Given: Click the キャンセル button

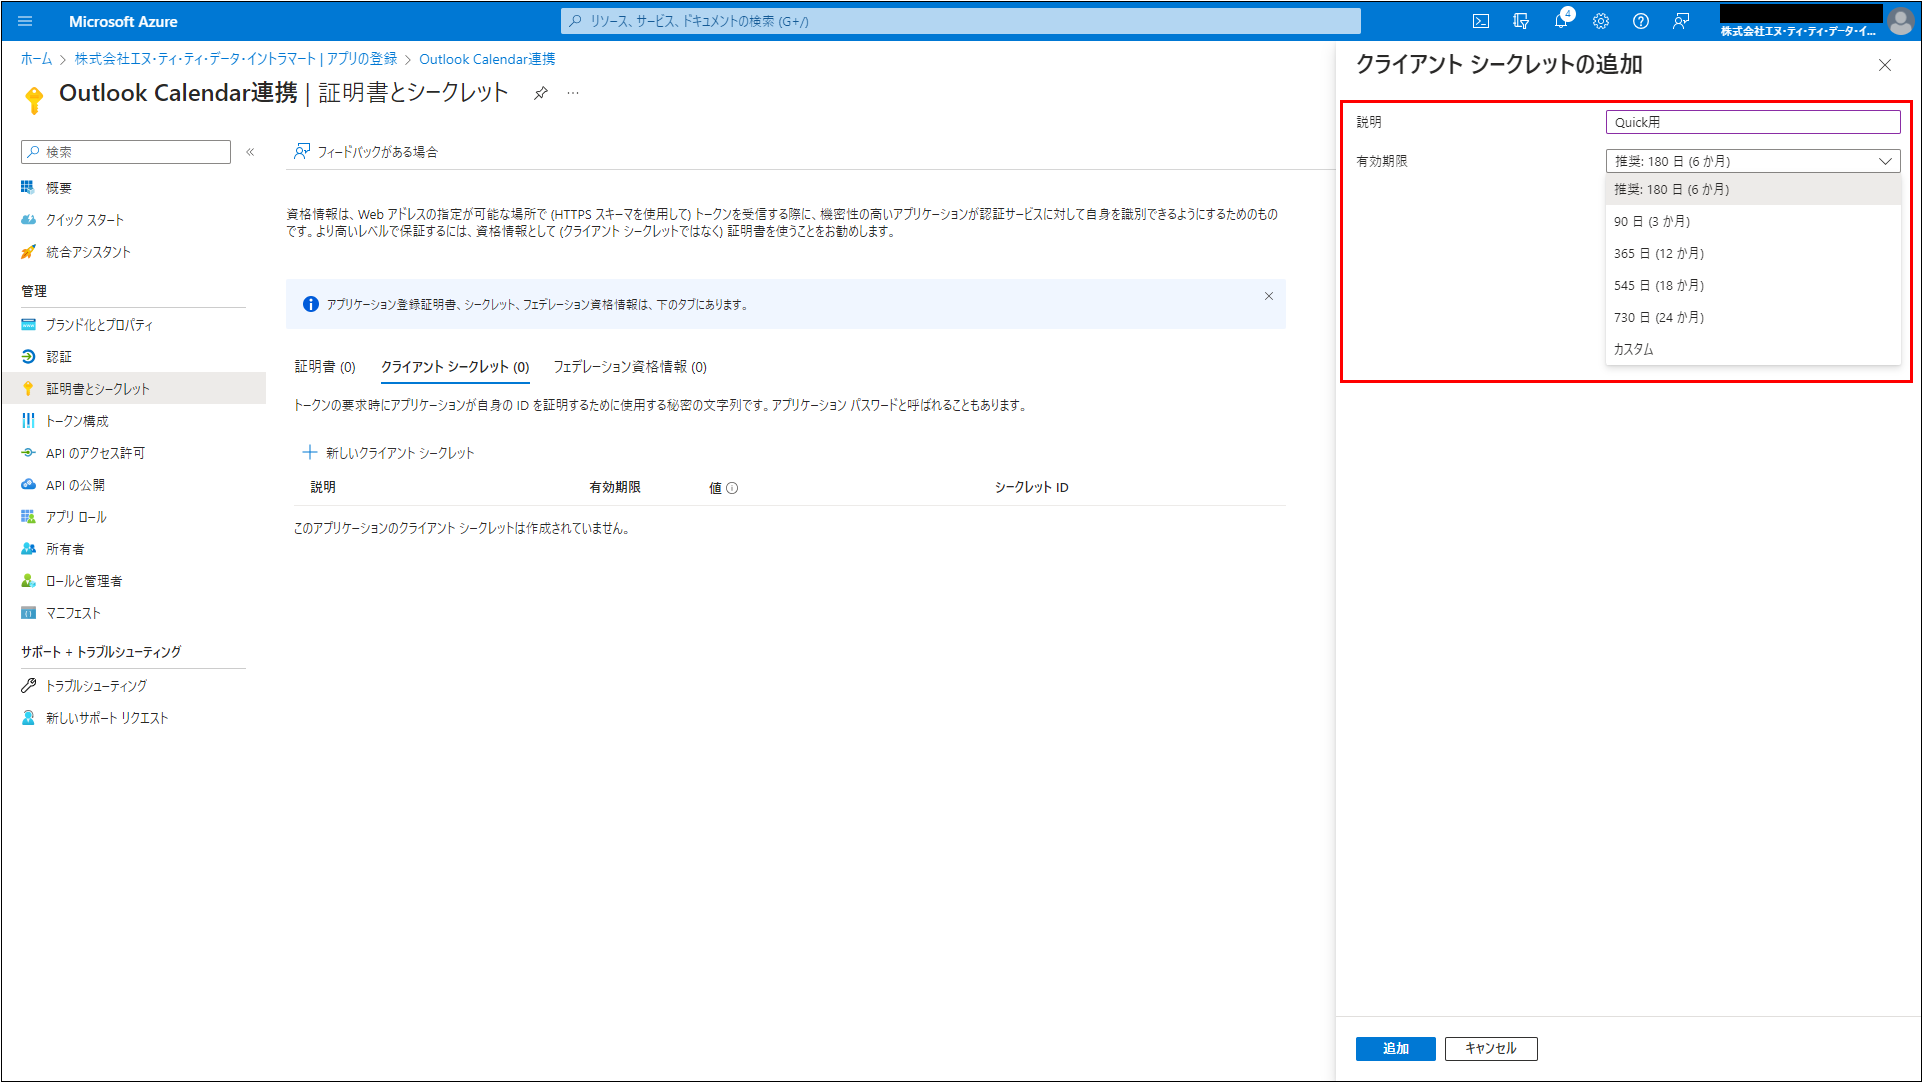Looking at the screenshot, I should pyautogui.click(x=1491, y=1049).
